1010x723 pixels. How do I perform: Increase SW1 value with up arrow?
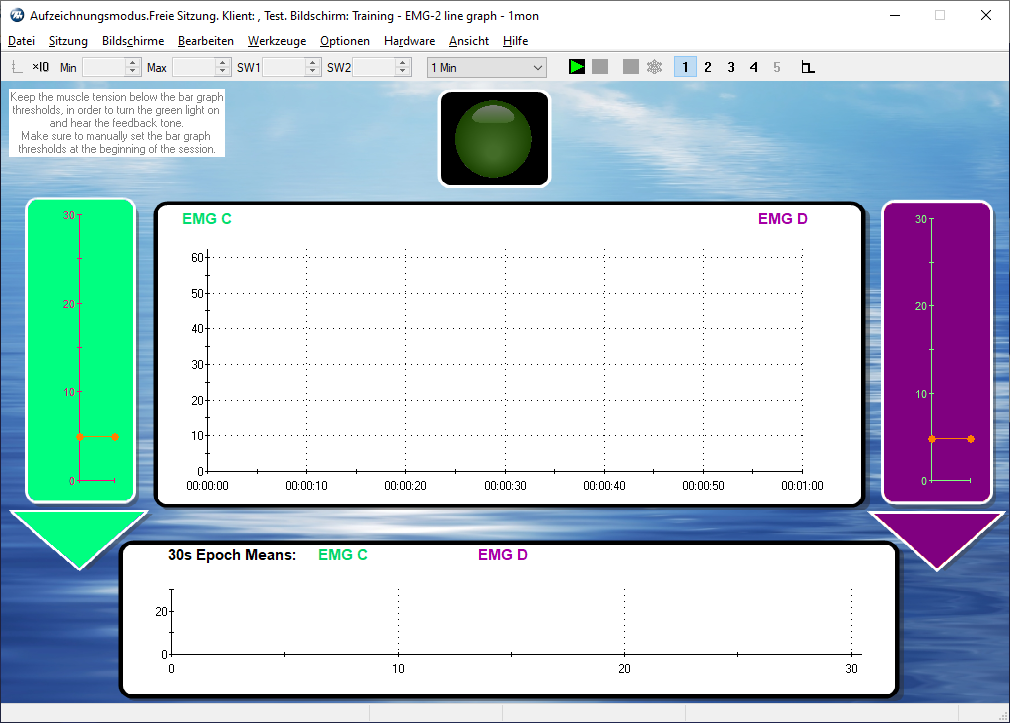tap(313, 63)
